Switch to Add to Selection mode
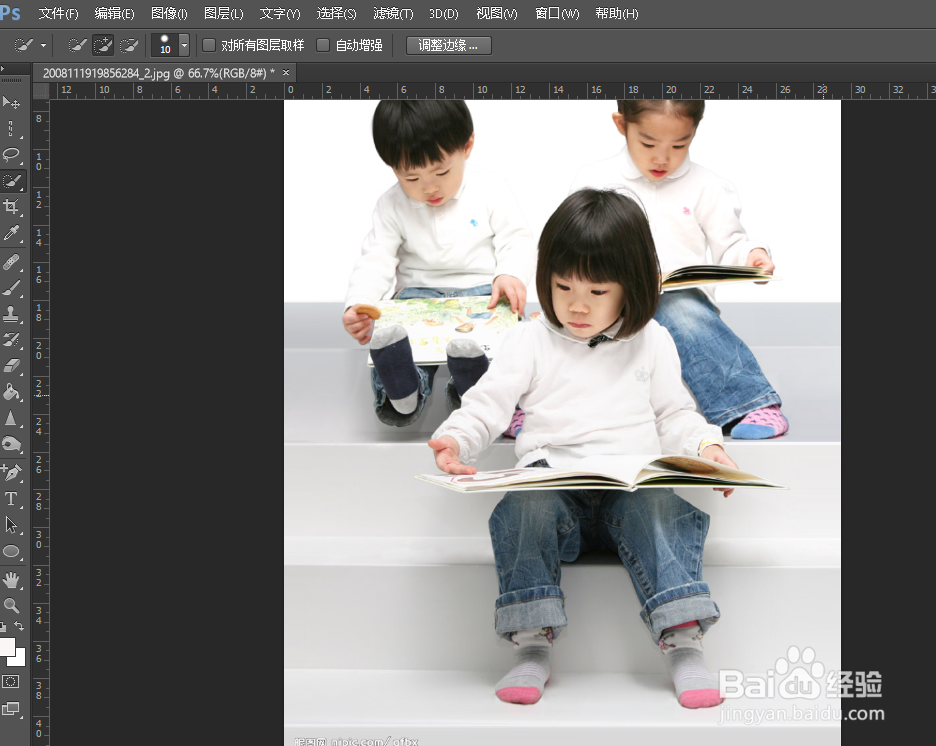Viewport: 936px width, 746px height. pyautogui.click(x=103, y=44)
